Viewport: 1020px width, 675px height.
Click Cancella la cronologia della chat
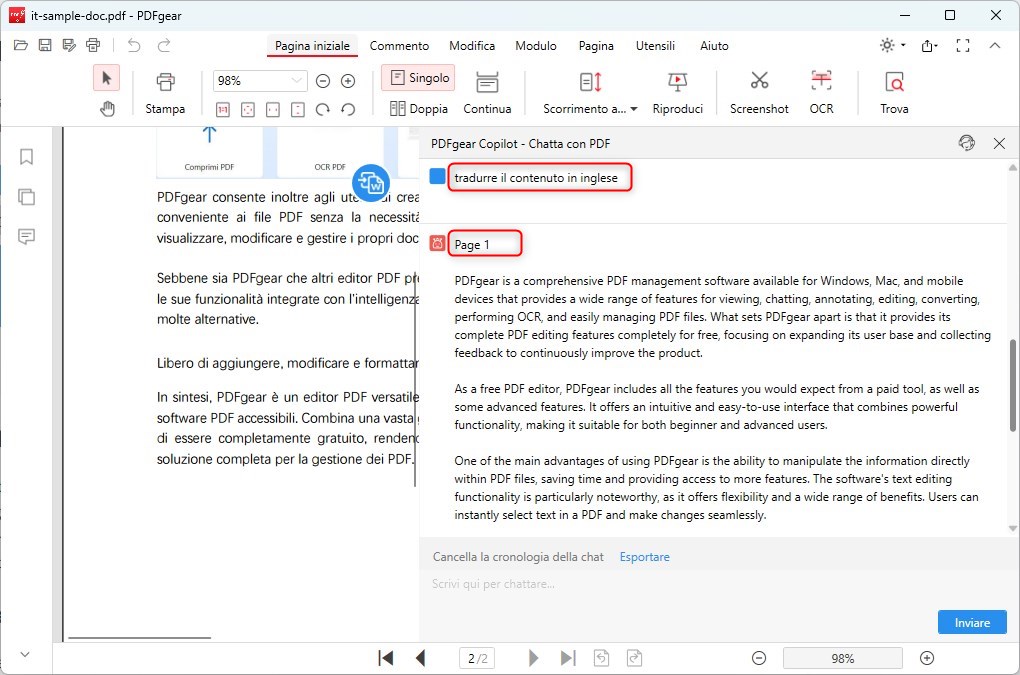point(518,557)
